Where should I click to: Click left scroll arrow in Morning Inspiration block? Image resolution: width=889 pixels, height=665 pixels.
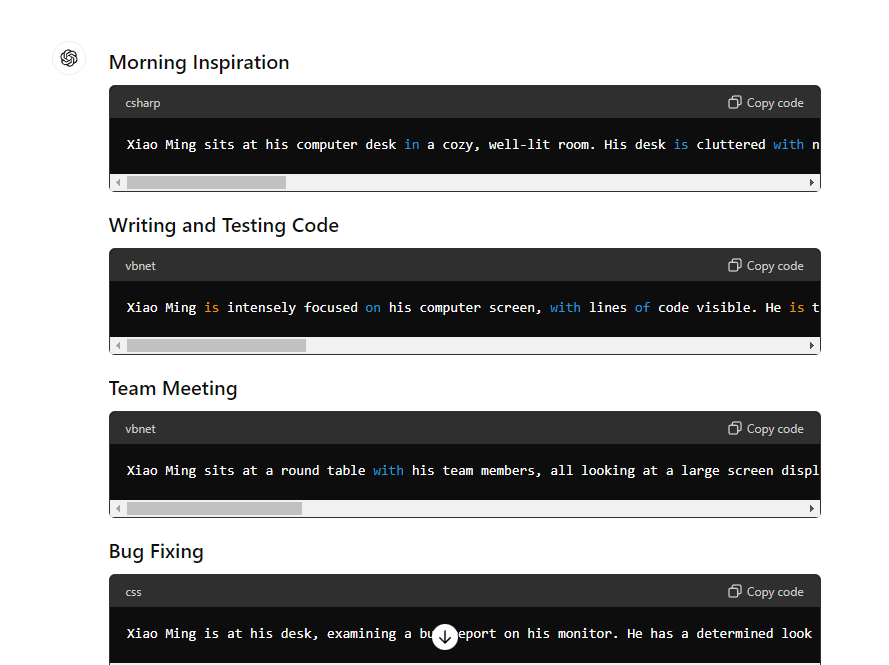[x=118, y=183]
